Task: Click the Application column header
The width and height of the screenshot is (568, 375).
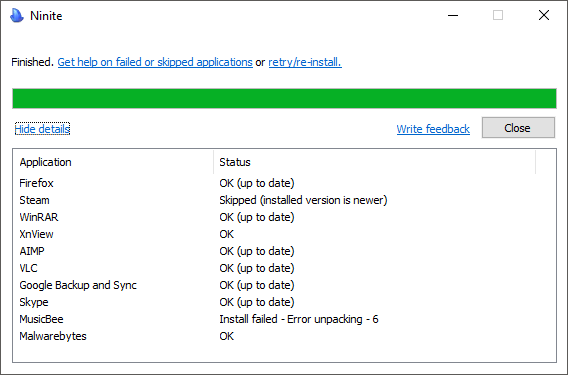Action: pyautogui.click(x=113, y=162)
